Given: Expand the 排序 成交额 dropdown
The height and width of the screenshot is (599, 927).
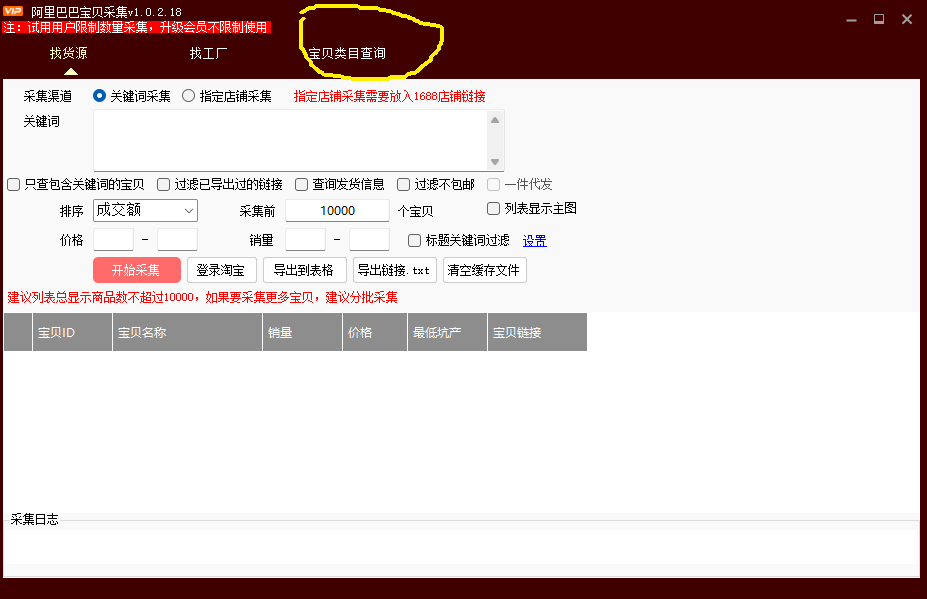Looking at the screenshot, I should coord(145,211).
